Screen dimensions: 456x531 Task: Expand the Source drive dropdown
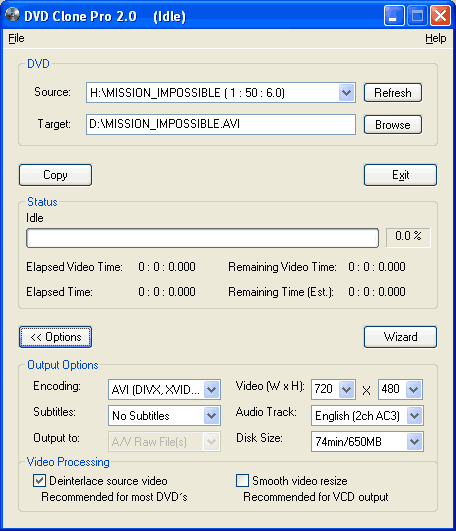(x=346, y=92)
